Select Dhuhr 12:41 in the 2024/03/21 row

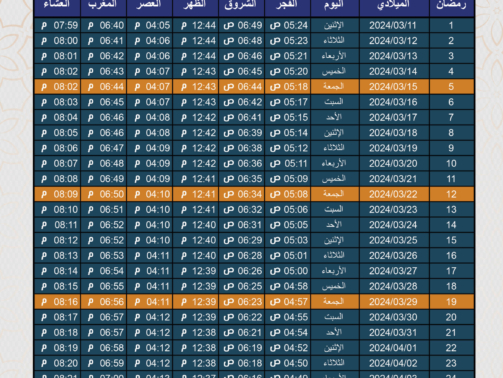(196, 179)
